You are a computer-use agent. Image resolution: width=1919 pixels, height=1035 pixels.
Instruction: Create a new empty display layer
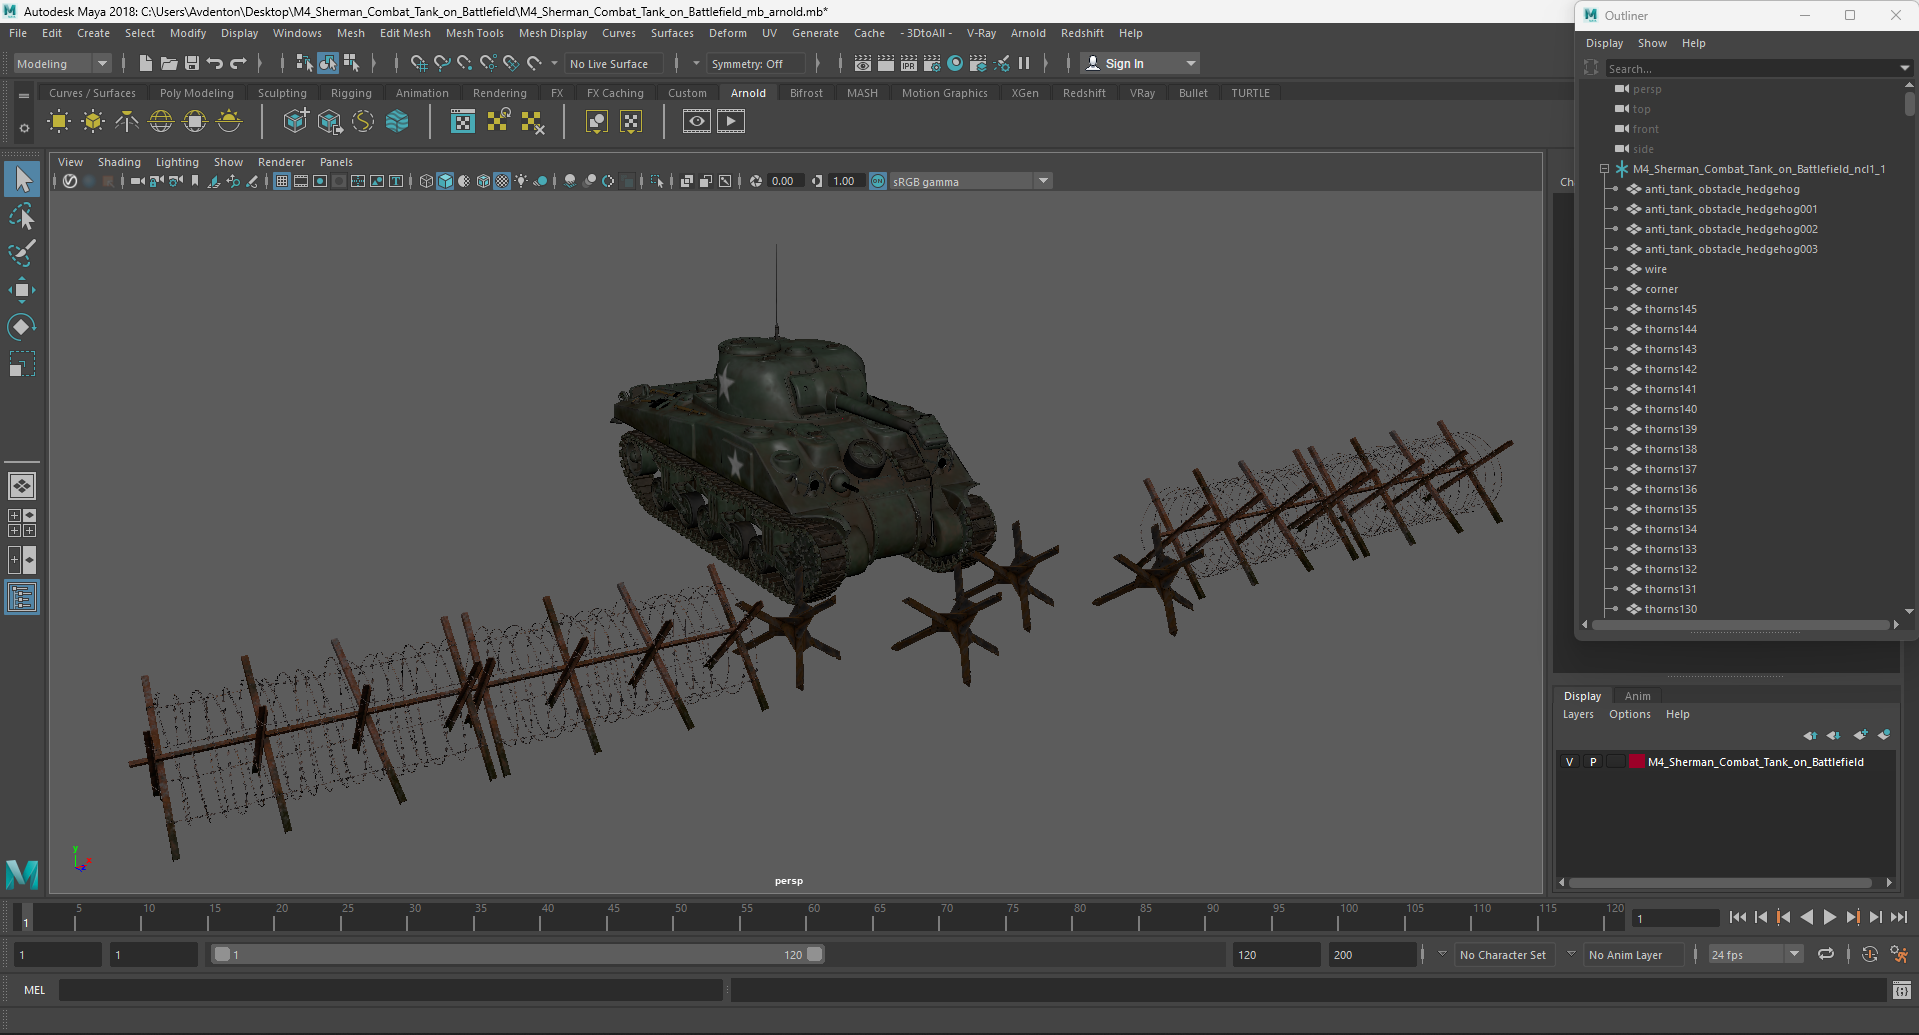point(1860,735)
